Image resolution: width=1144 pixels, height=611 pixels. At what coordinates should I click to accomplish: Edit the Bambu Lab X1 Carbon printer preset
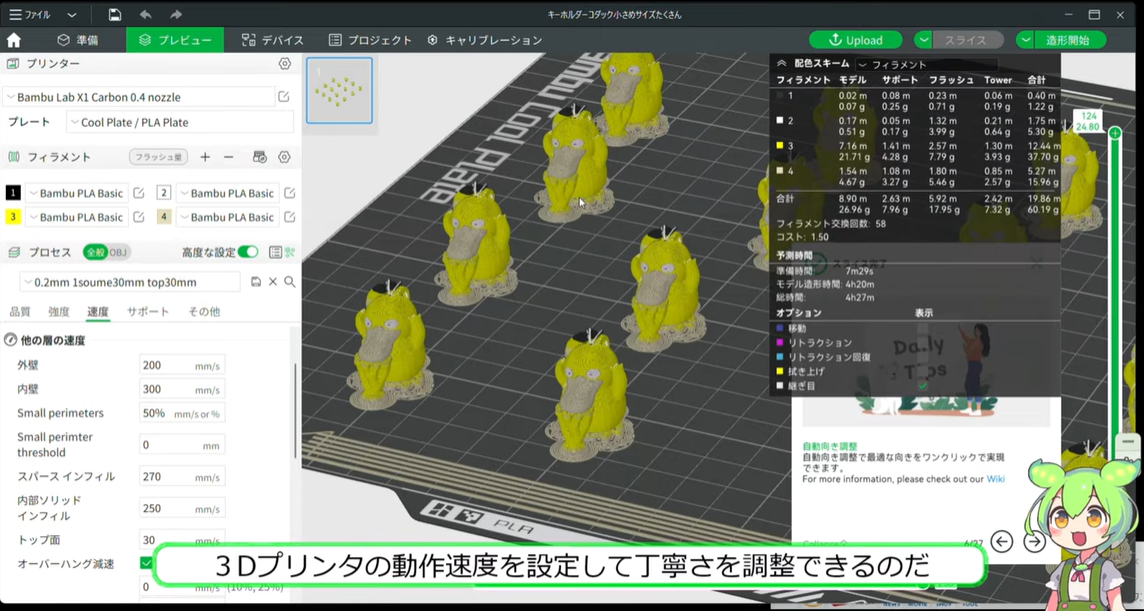pos(284,96)
